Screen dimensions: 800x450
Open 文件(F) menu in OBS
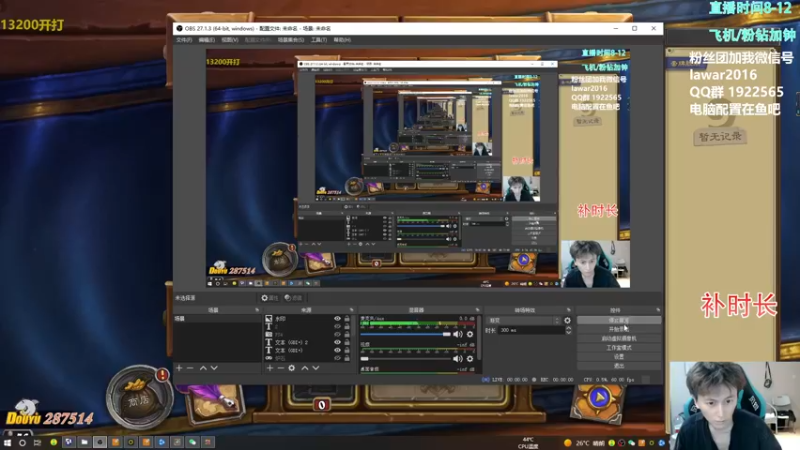184,40
